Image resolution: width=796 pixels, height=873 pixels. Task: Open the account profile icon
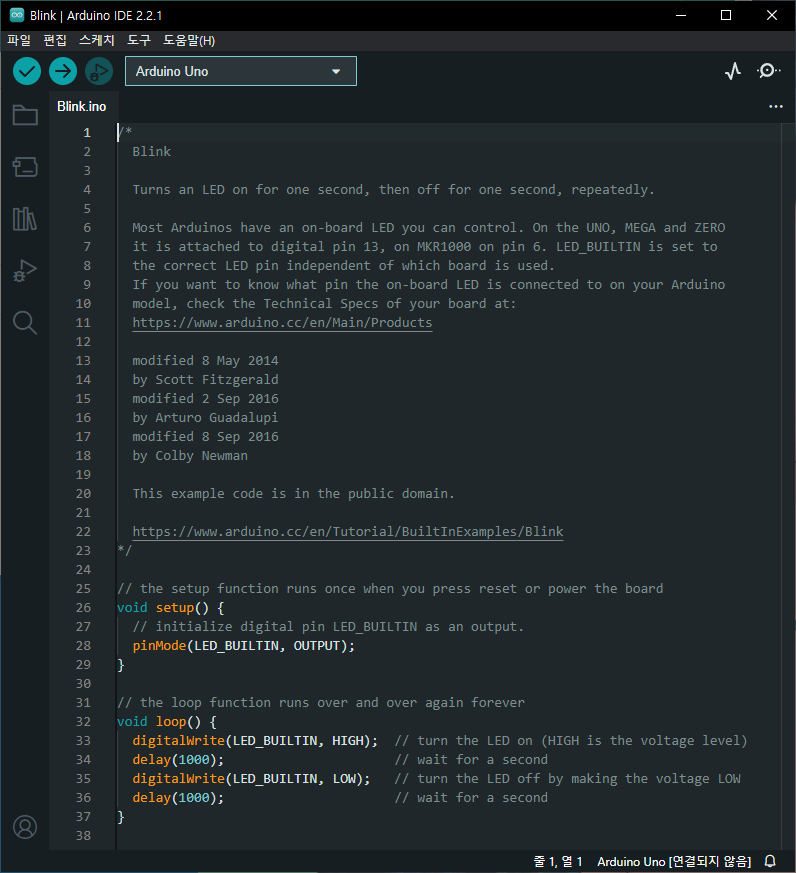coord(25,827)
